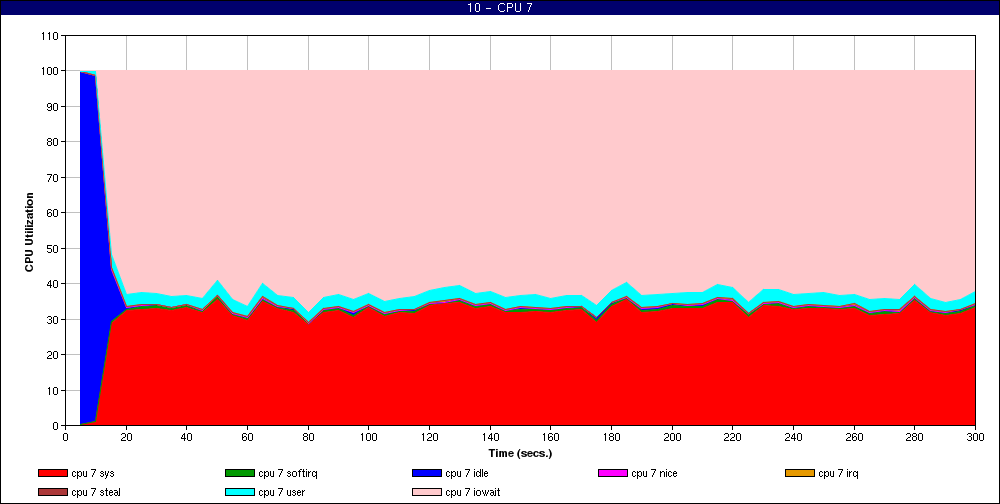Click the 'Time (secs.)' x-axis title

520,454
